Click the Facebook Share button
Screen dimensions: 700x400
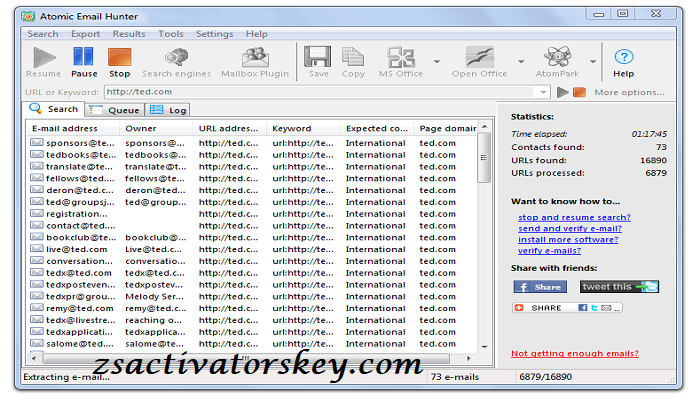[x=540, y=287]
